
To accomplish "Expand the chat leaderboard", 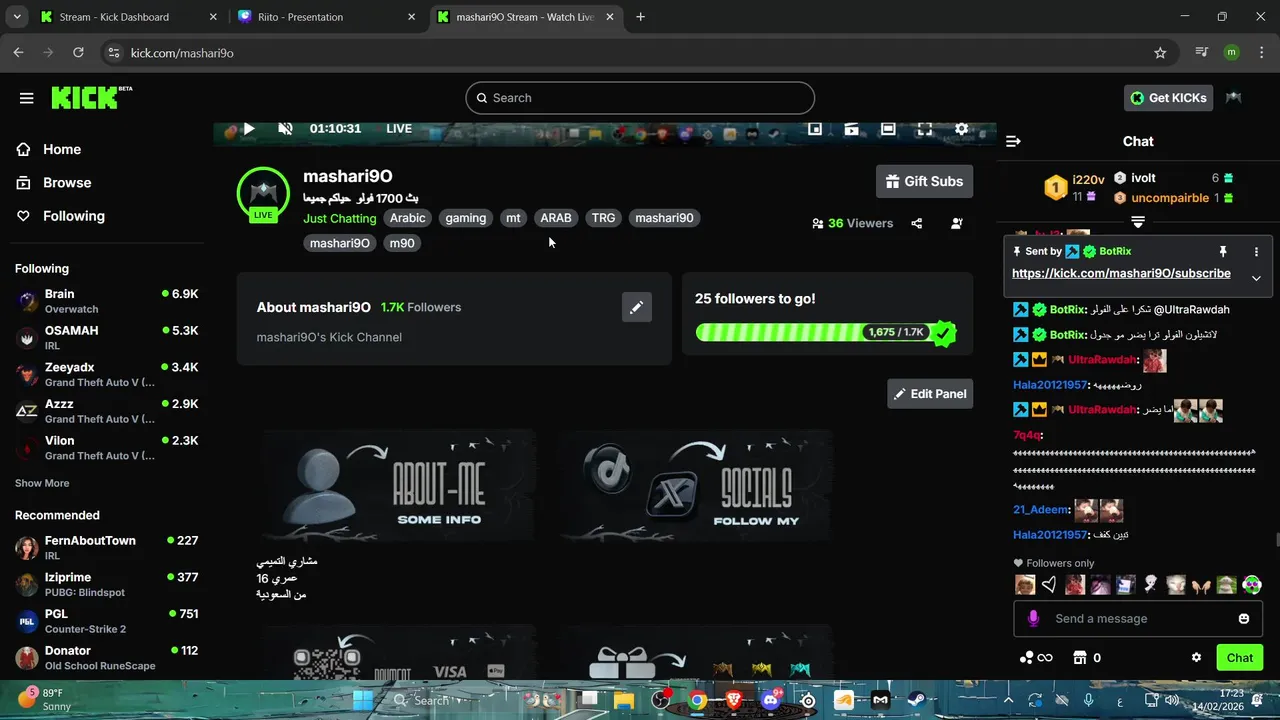I will coord(1138,222).
